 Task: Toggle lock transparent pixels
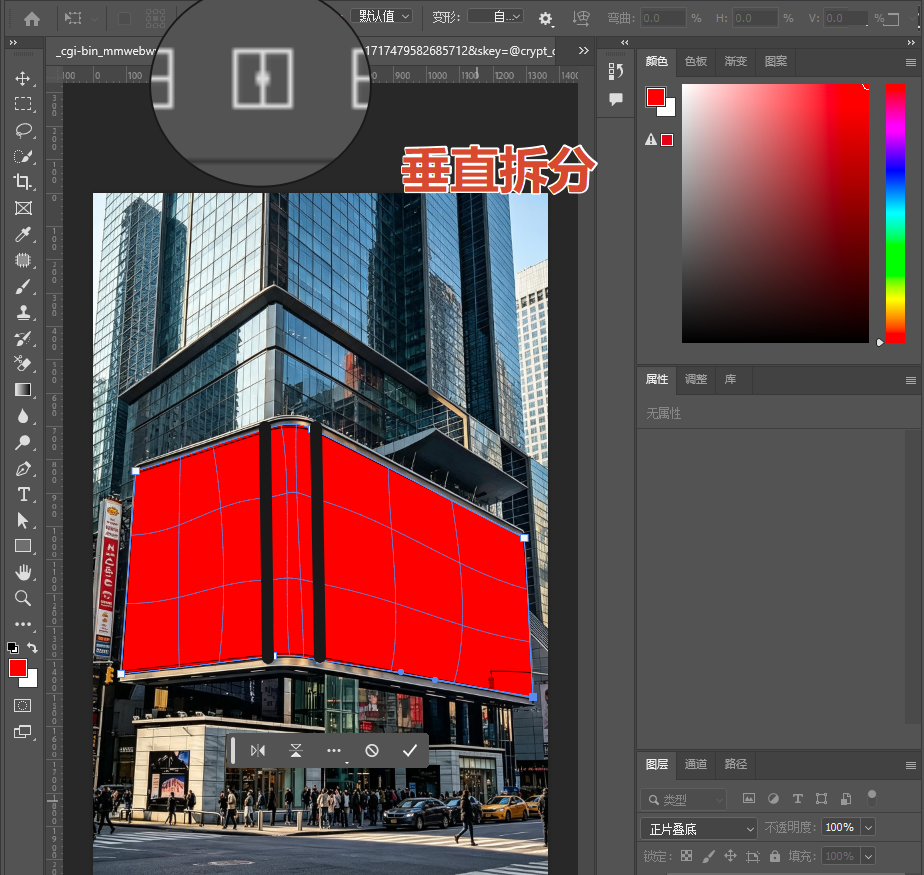coord(687,856)
